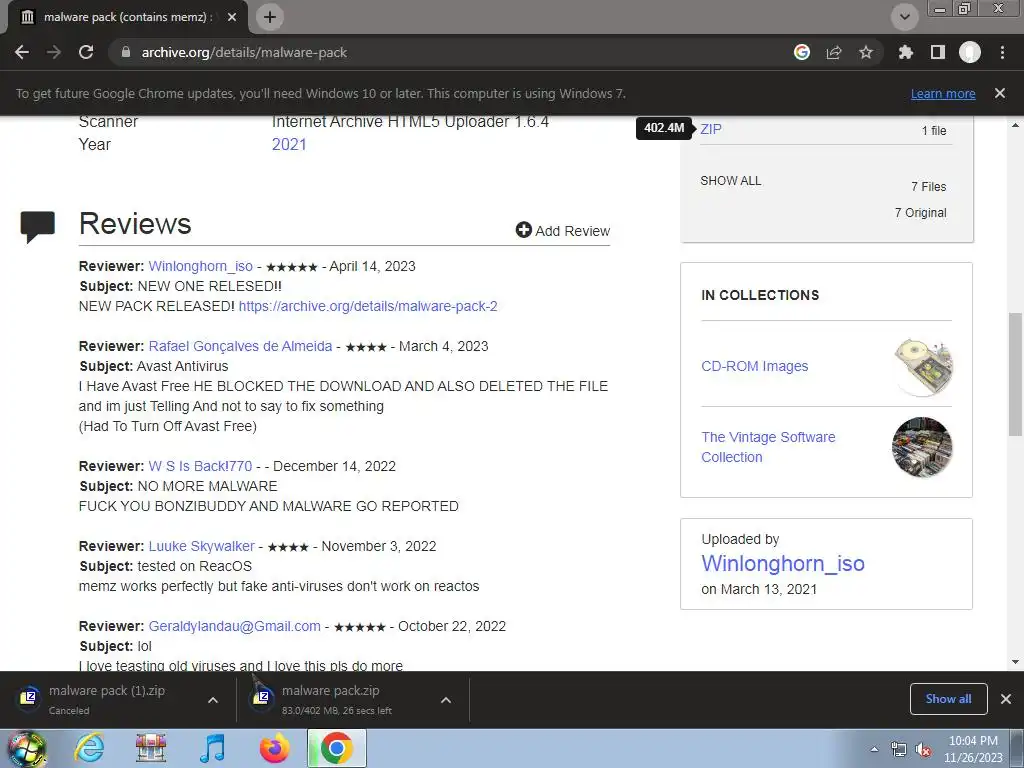This screenshot has height=768, width=1024.
Task: Click the Reviews speech bubble icon
Action: coord(37,227)
